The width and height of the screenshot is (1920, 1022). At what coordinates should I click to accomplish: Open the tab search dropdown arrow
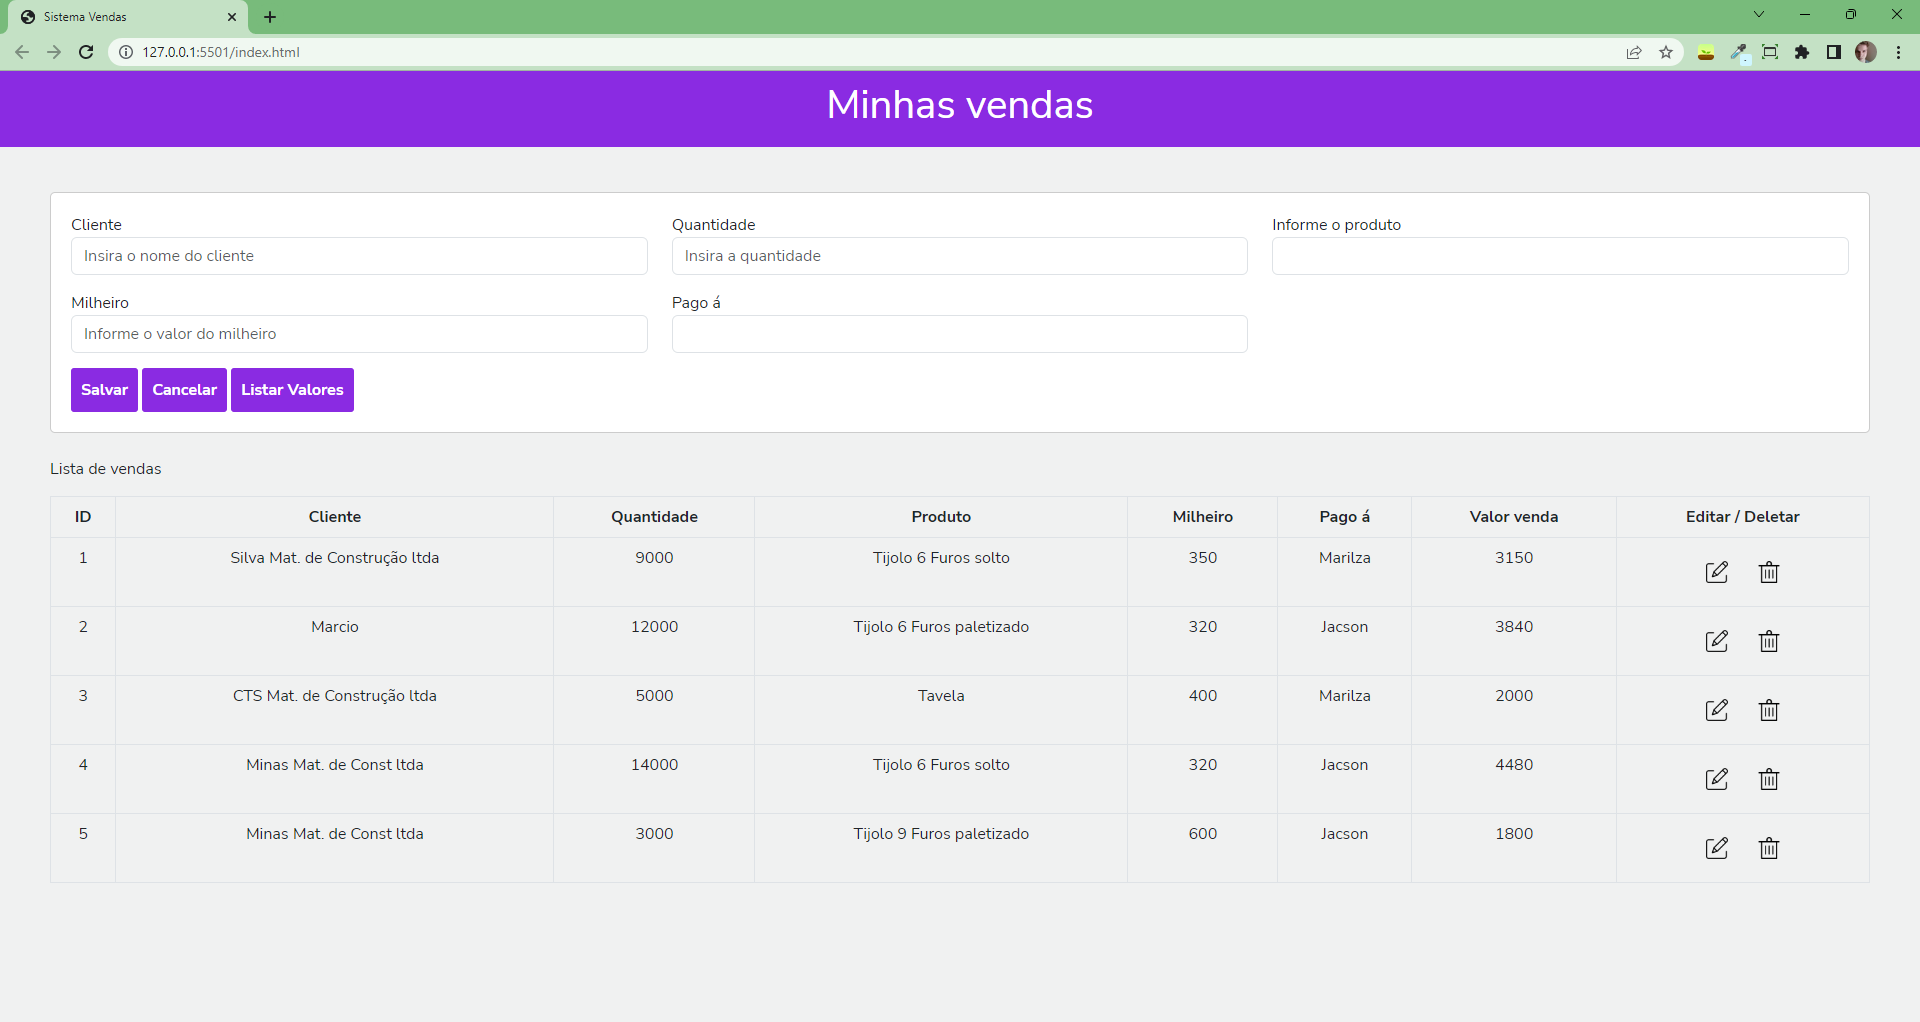point(1758,14)
